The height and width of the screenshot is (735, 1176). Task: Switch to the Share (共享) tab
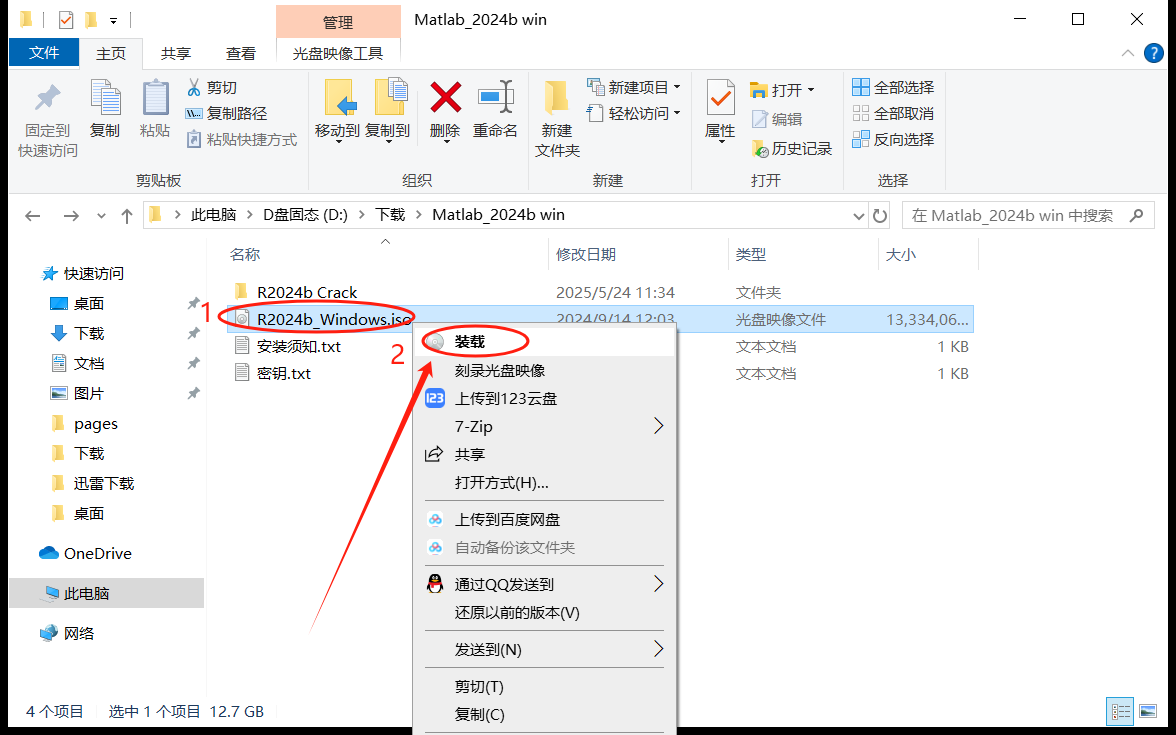point(176,53)
